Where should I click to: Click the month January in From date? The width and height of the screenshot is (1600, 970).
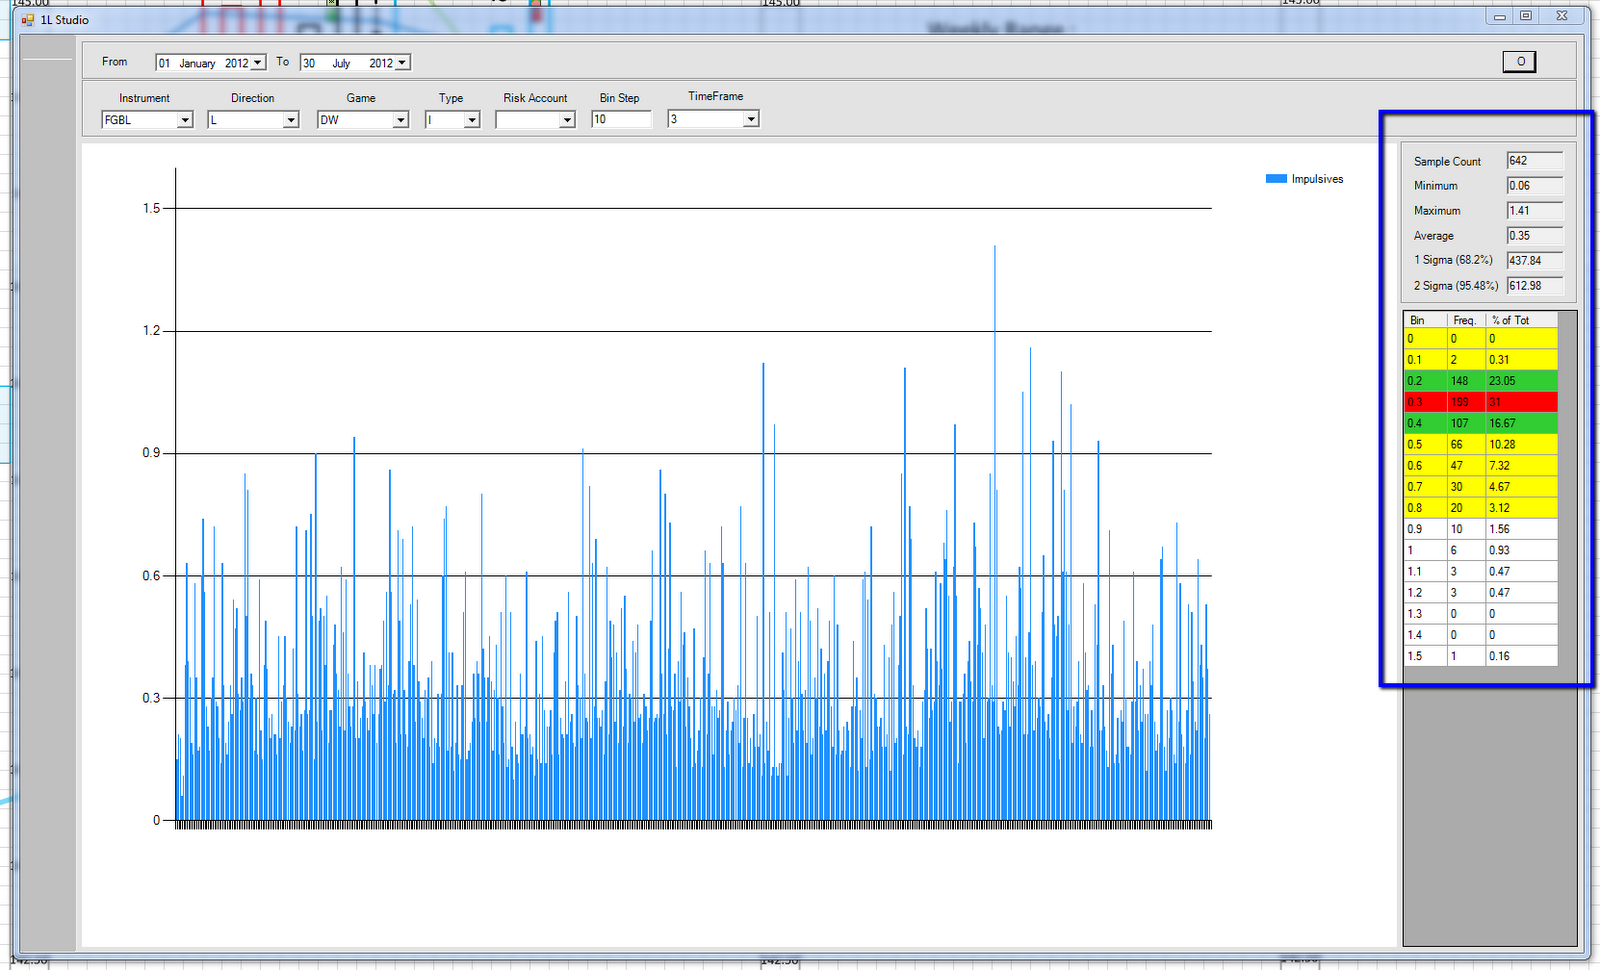197,63
